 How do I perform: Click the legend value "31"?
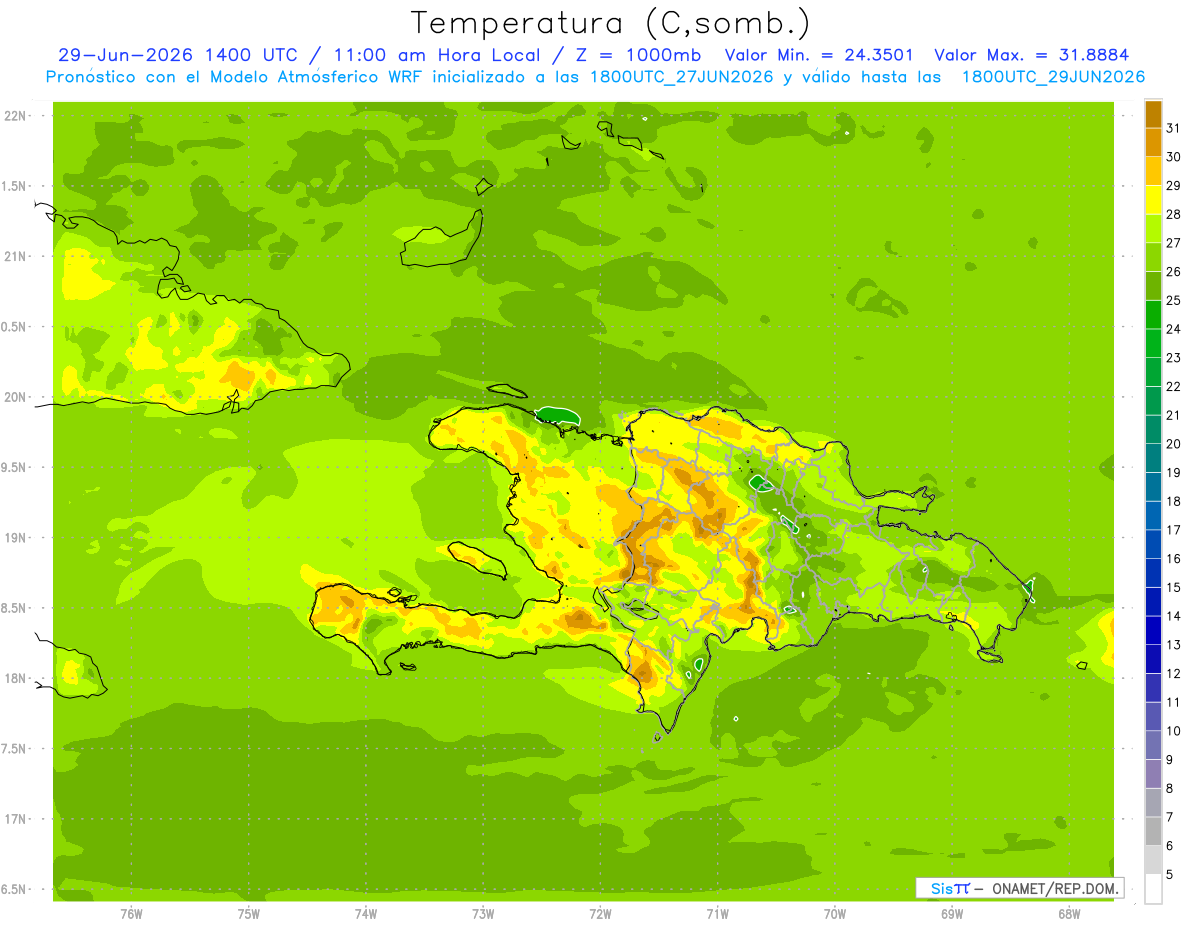[1174, 128]
